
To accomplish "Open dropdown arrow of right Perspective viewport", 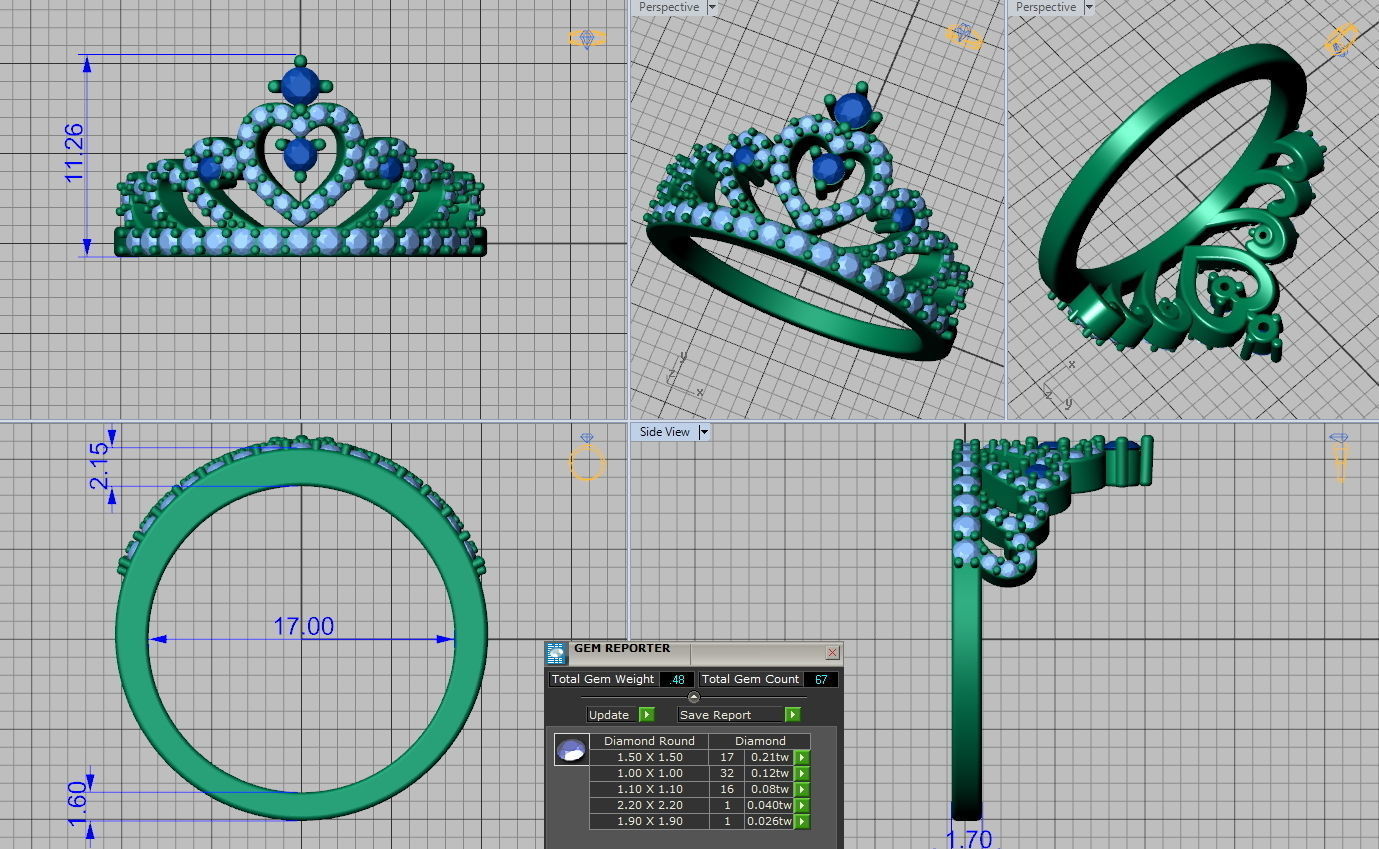I will pyautogui.click(x=1089, y=7).
